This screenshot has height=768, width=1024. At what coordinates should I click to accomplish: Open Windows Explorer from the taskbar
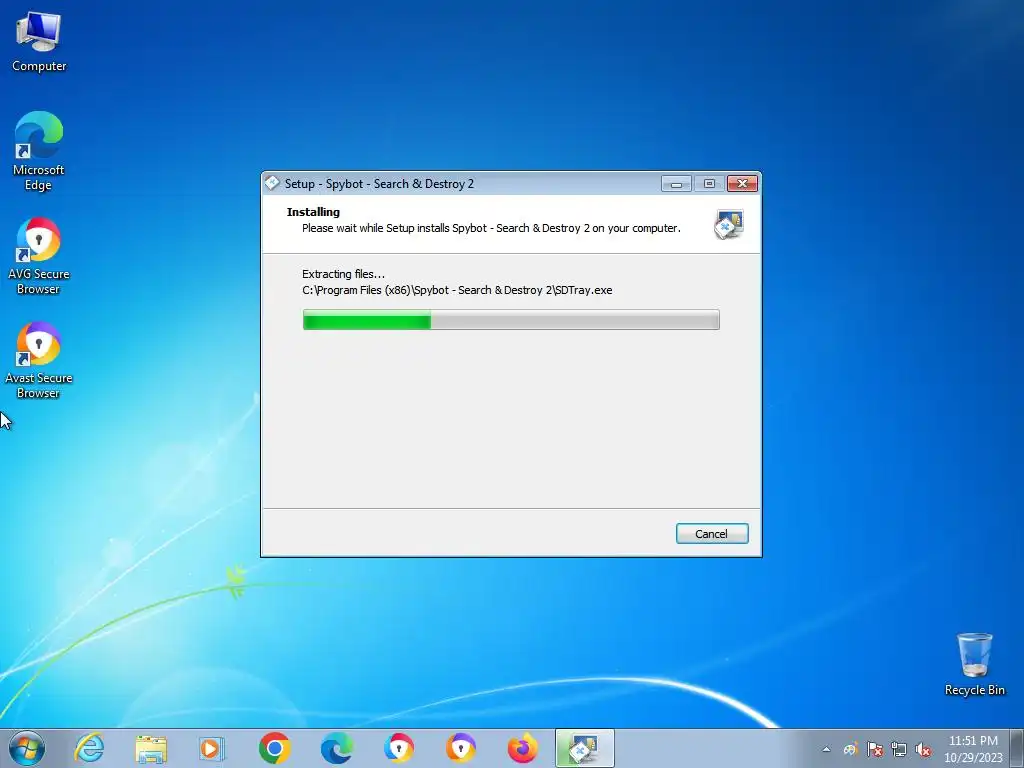(151, 748)
